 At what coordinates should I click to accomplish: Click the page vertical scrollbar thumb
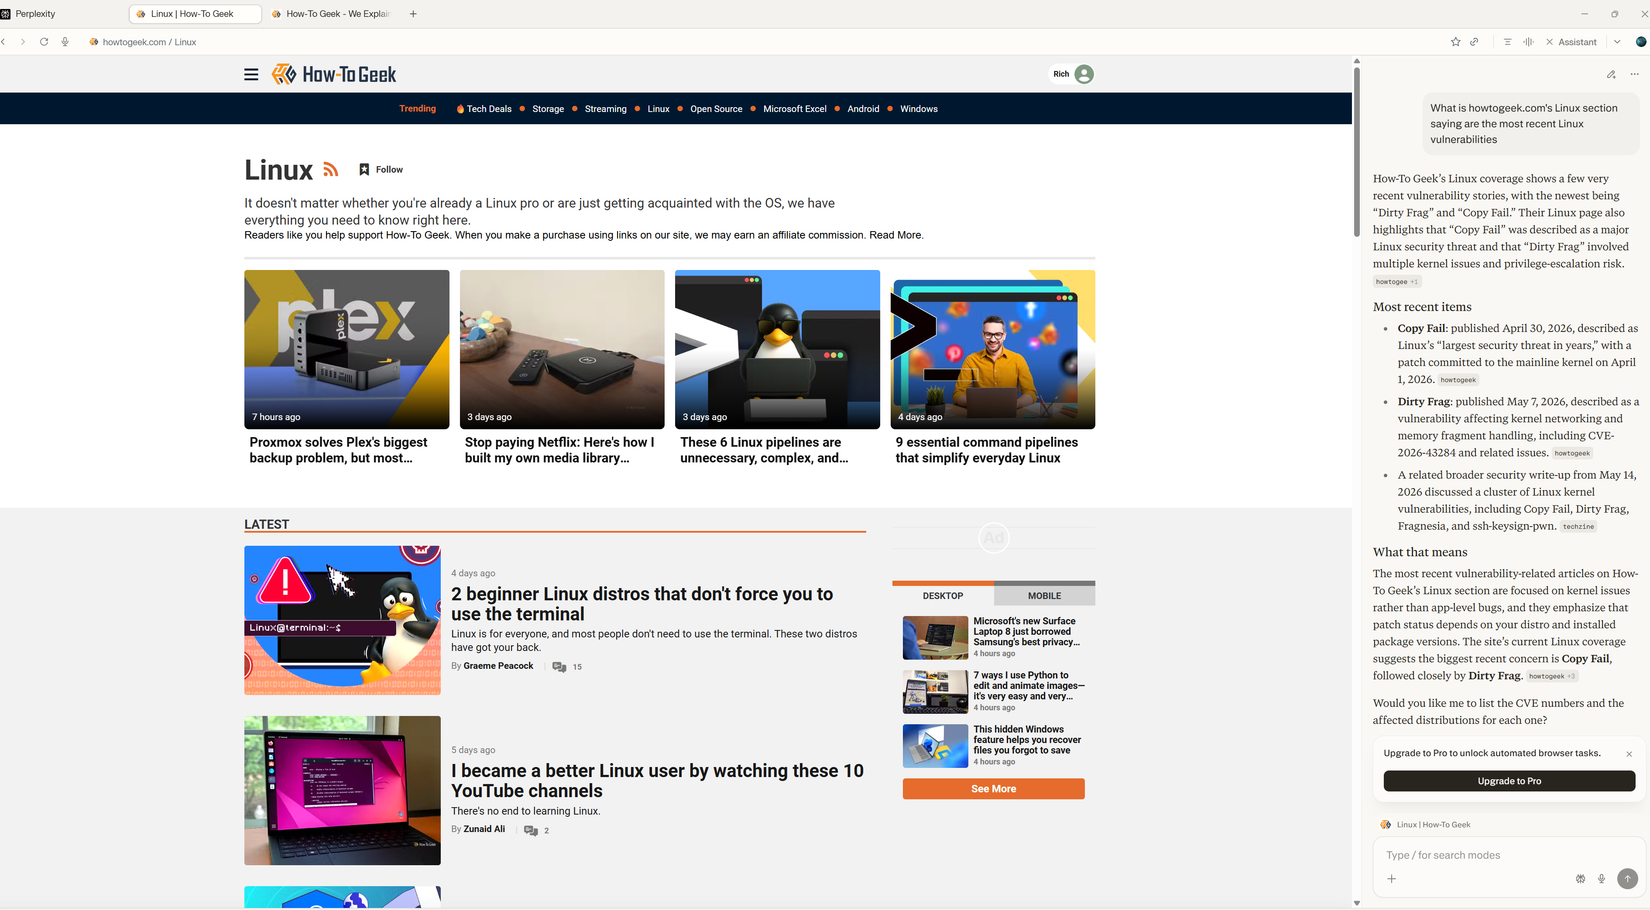[x=1356, y=150]
